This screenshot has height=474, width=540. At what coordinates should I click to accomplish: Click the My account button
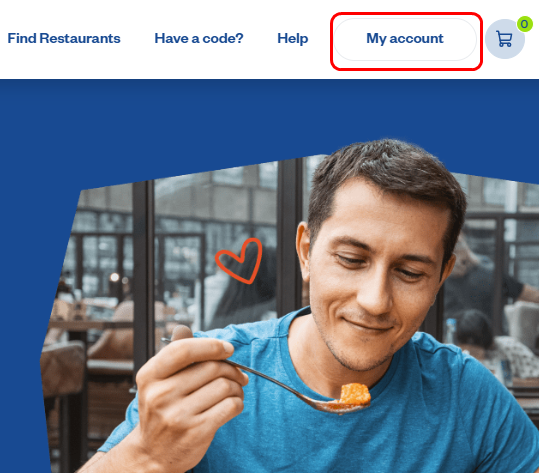pos(405,39)
